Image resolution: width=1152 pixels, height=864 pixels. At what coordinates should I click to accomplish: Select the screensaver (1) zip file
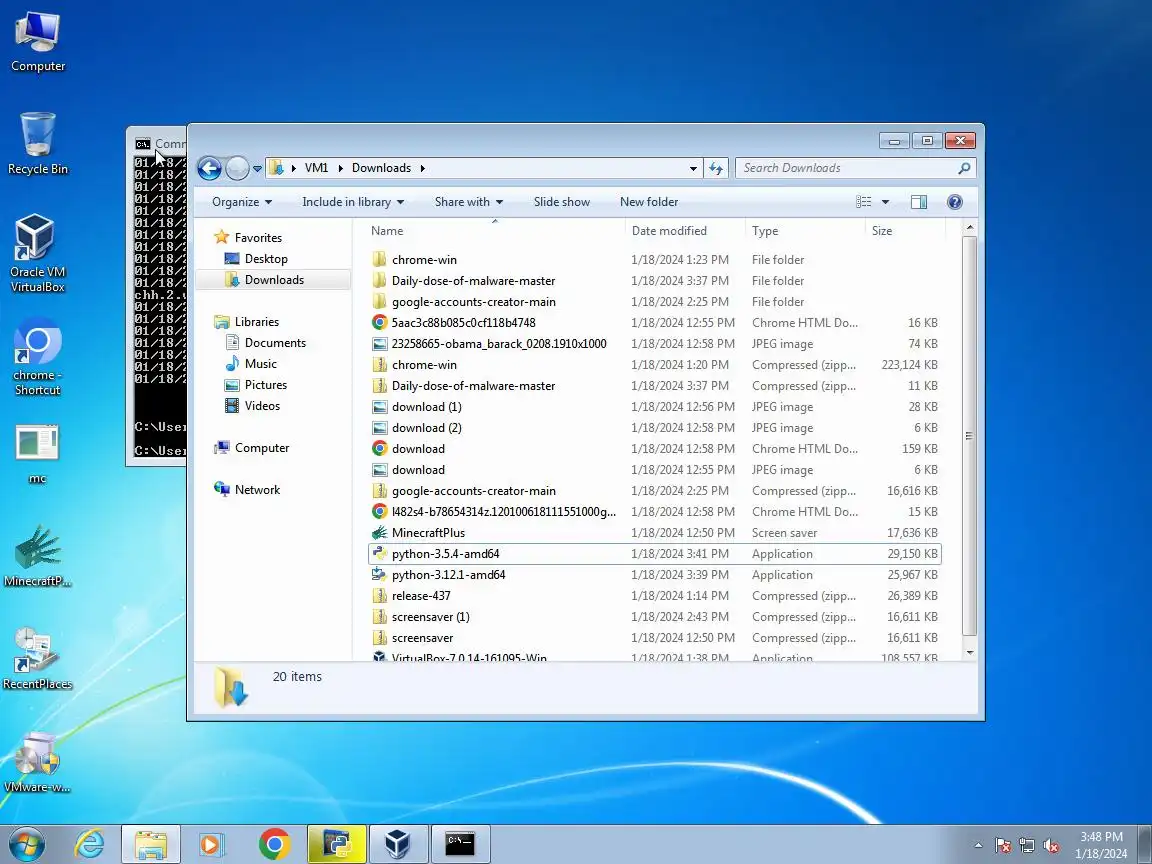pos(654,617)
